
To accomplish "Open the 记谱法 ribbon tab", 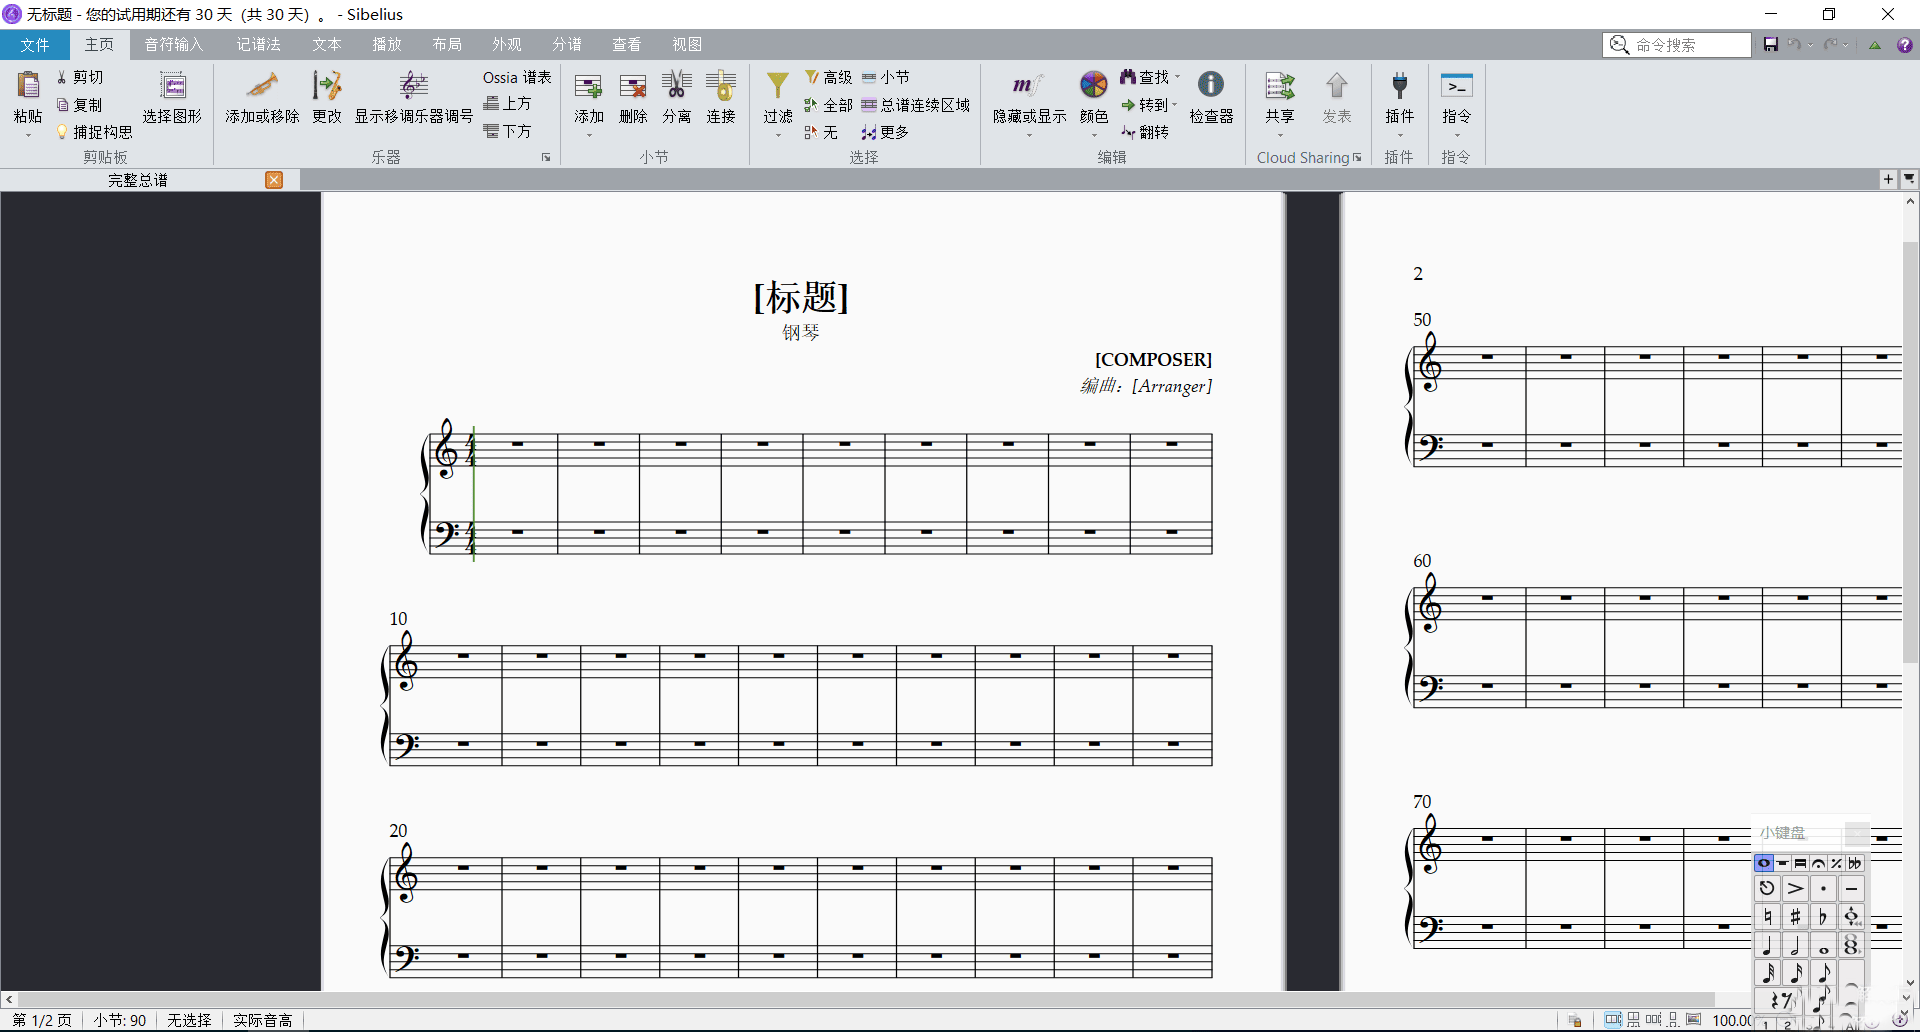I will (258, 45).
